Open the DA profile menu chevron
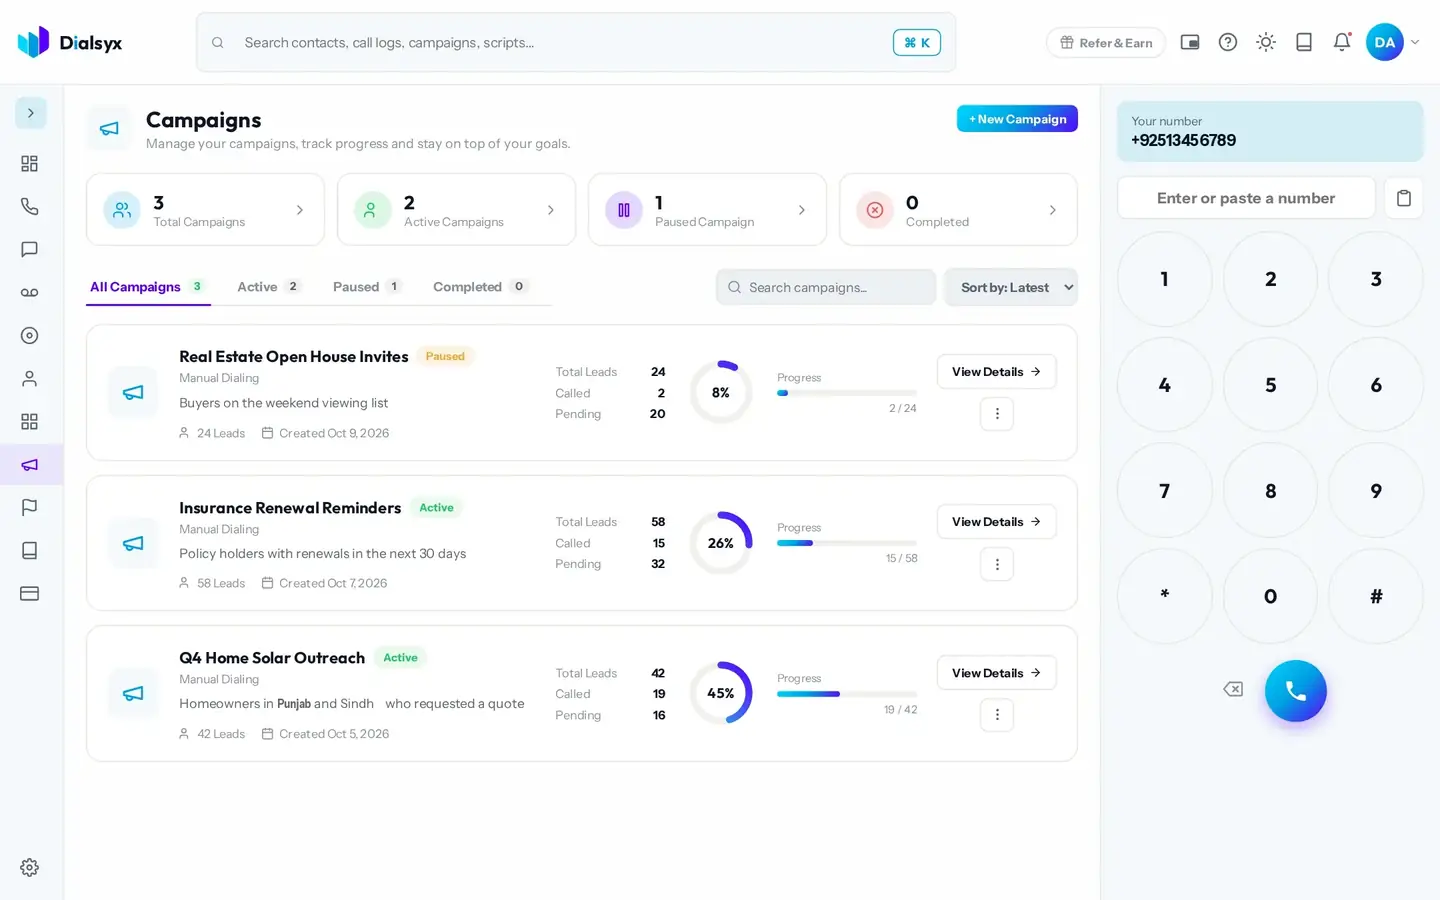 coord(1415,42)
